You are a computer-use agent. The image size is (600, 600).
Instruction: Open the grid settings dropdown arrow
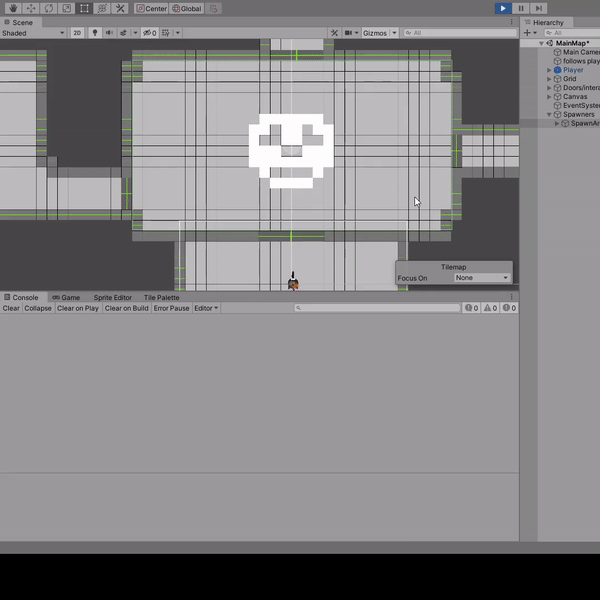pyautogui.click(x=178, y=33)
